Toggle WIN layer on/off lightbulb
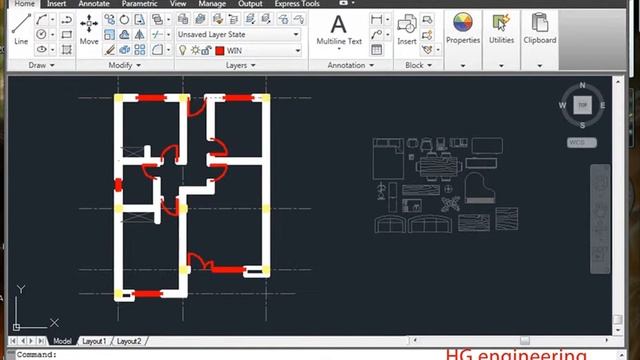Screen dimensions: 640x360 (183, 50)
